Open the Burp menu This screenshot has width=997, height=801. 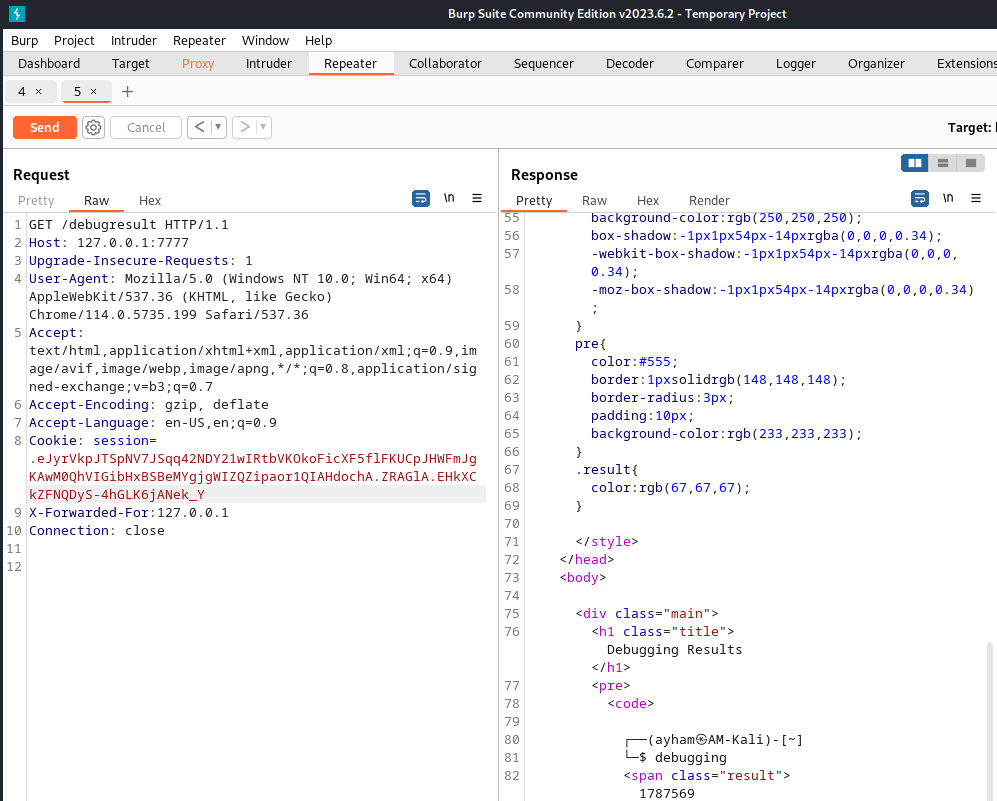point(25,40)
